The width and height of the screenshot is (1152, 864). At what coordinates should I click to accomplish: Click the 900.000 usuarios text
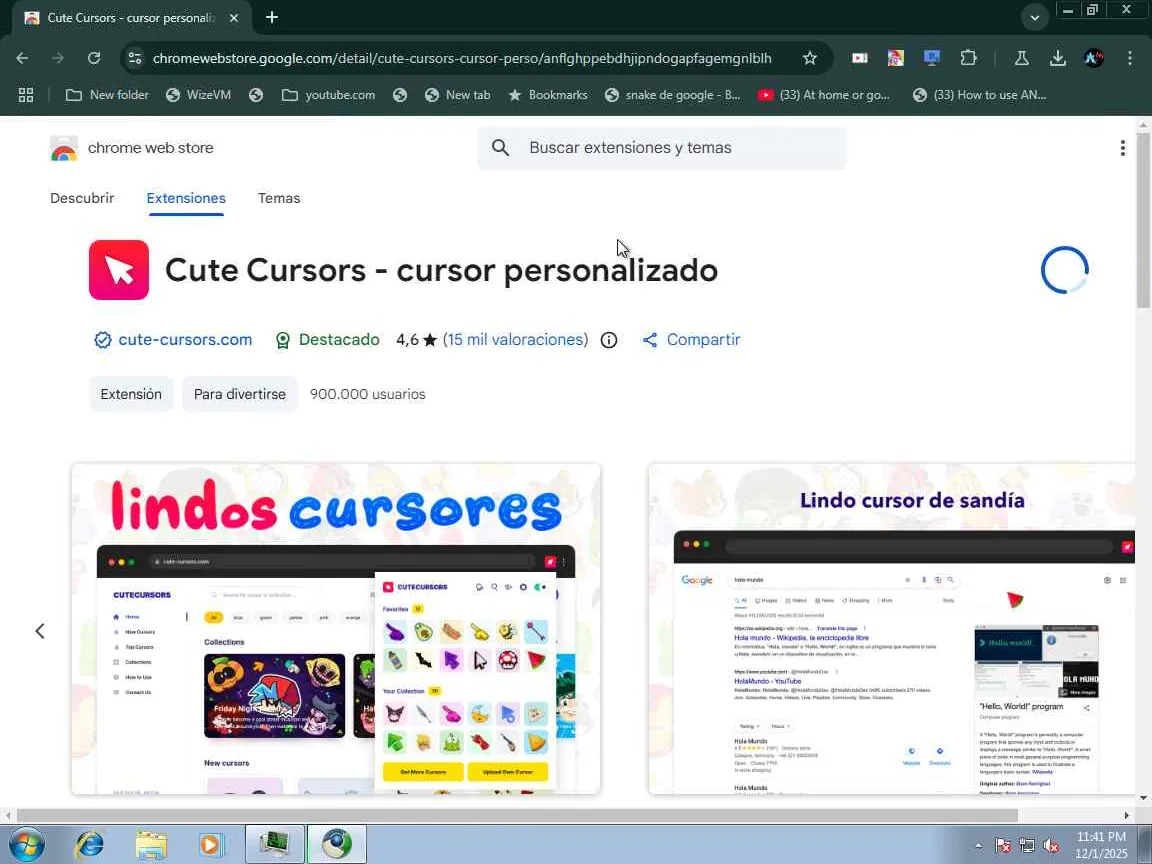(367, 394)
